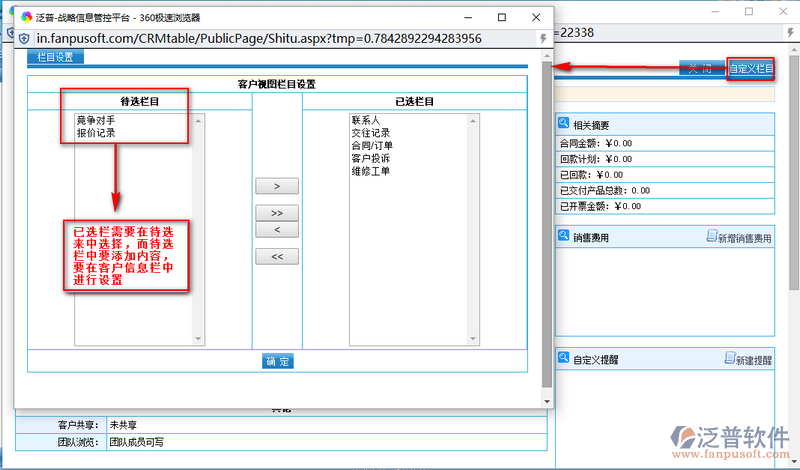Select 报价记录 in the 待选栏目 list
800x470 pixels.
coord(96,133)
